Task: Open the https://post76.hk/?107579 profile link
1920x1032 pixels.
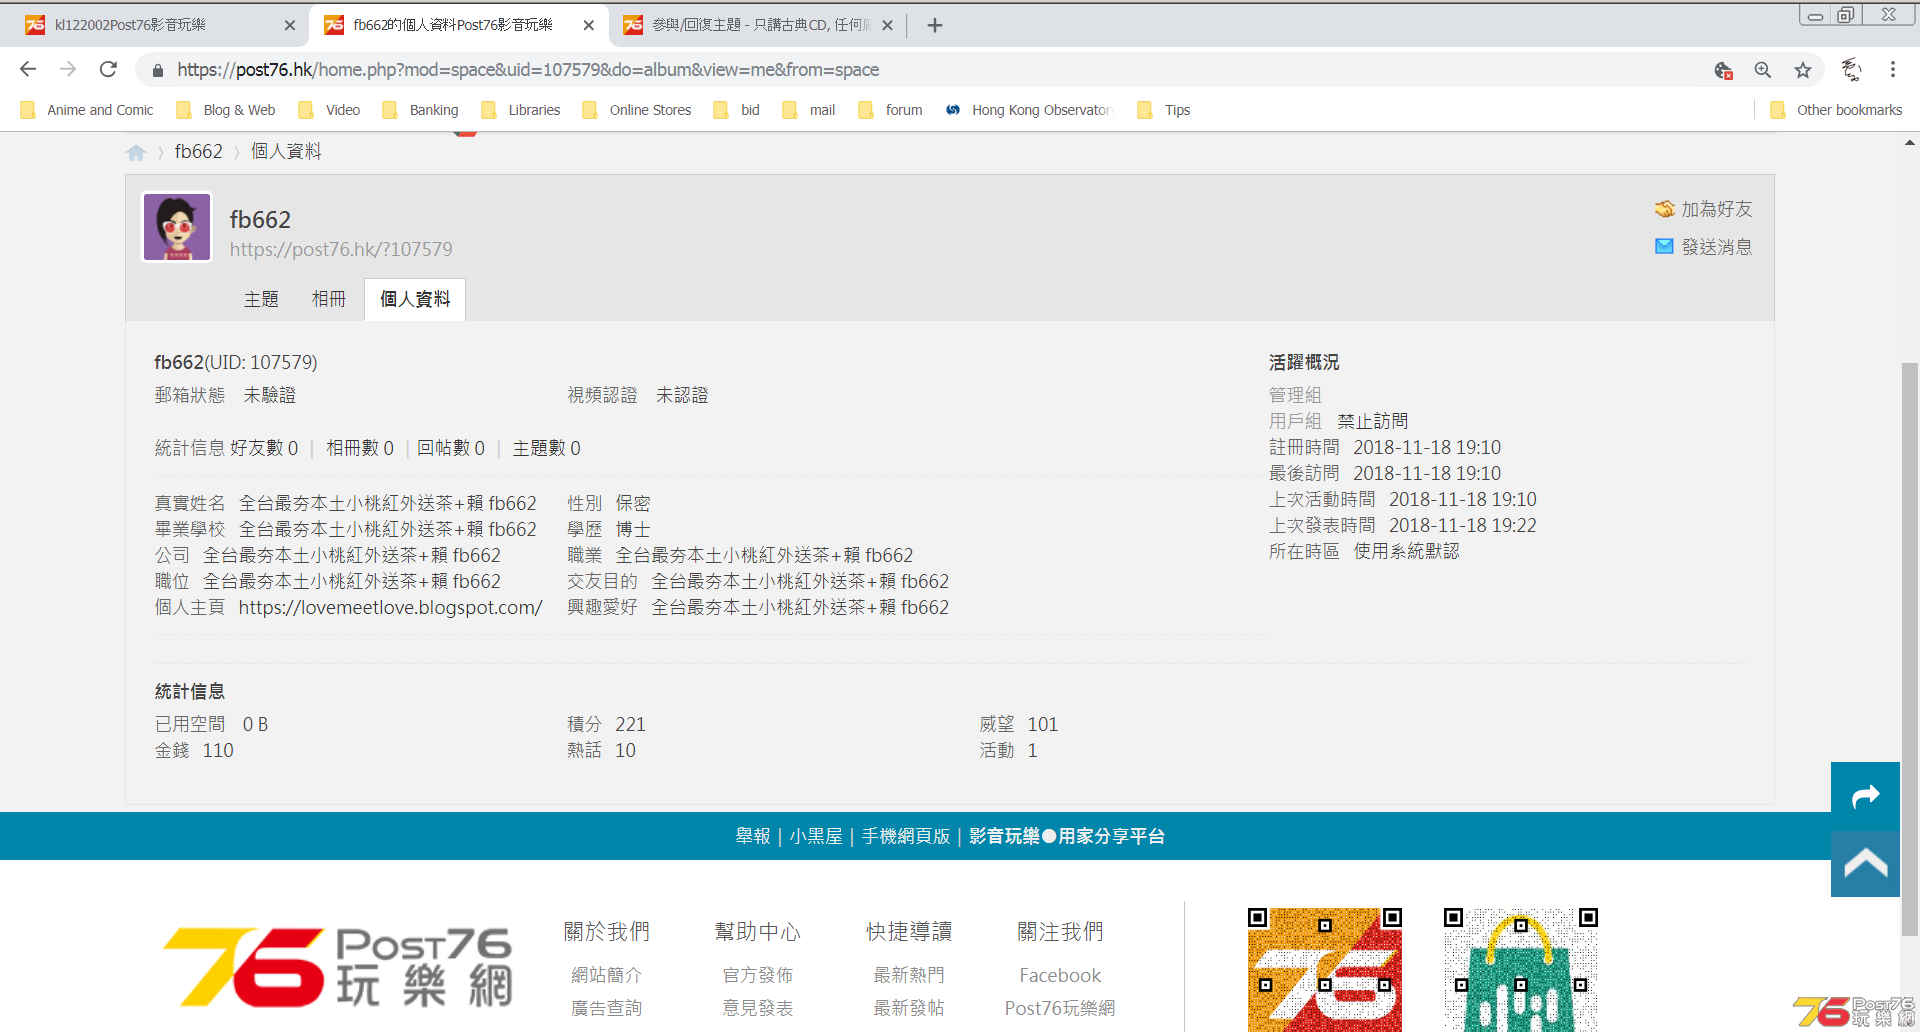Action: pos(341,249)
